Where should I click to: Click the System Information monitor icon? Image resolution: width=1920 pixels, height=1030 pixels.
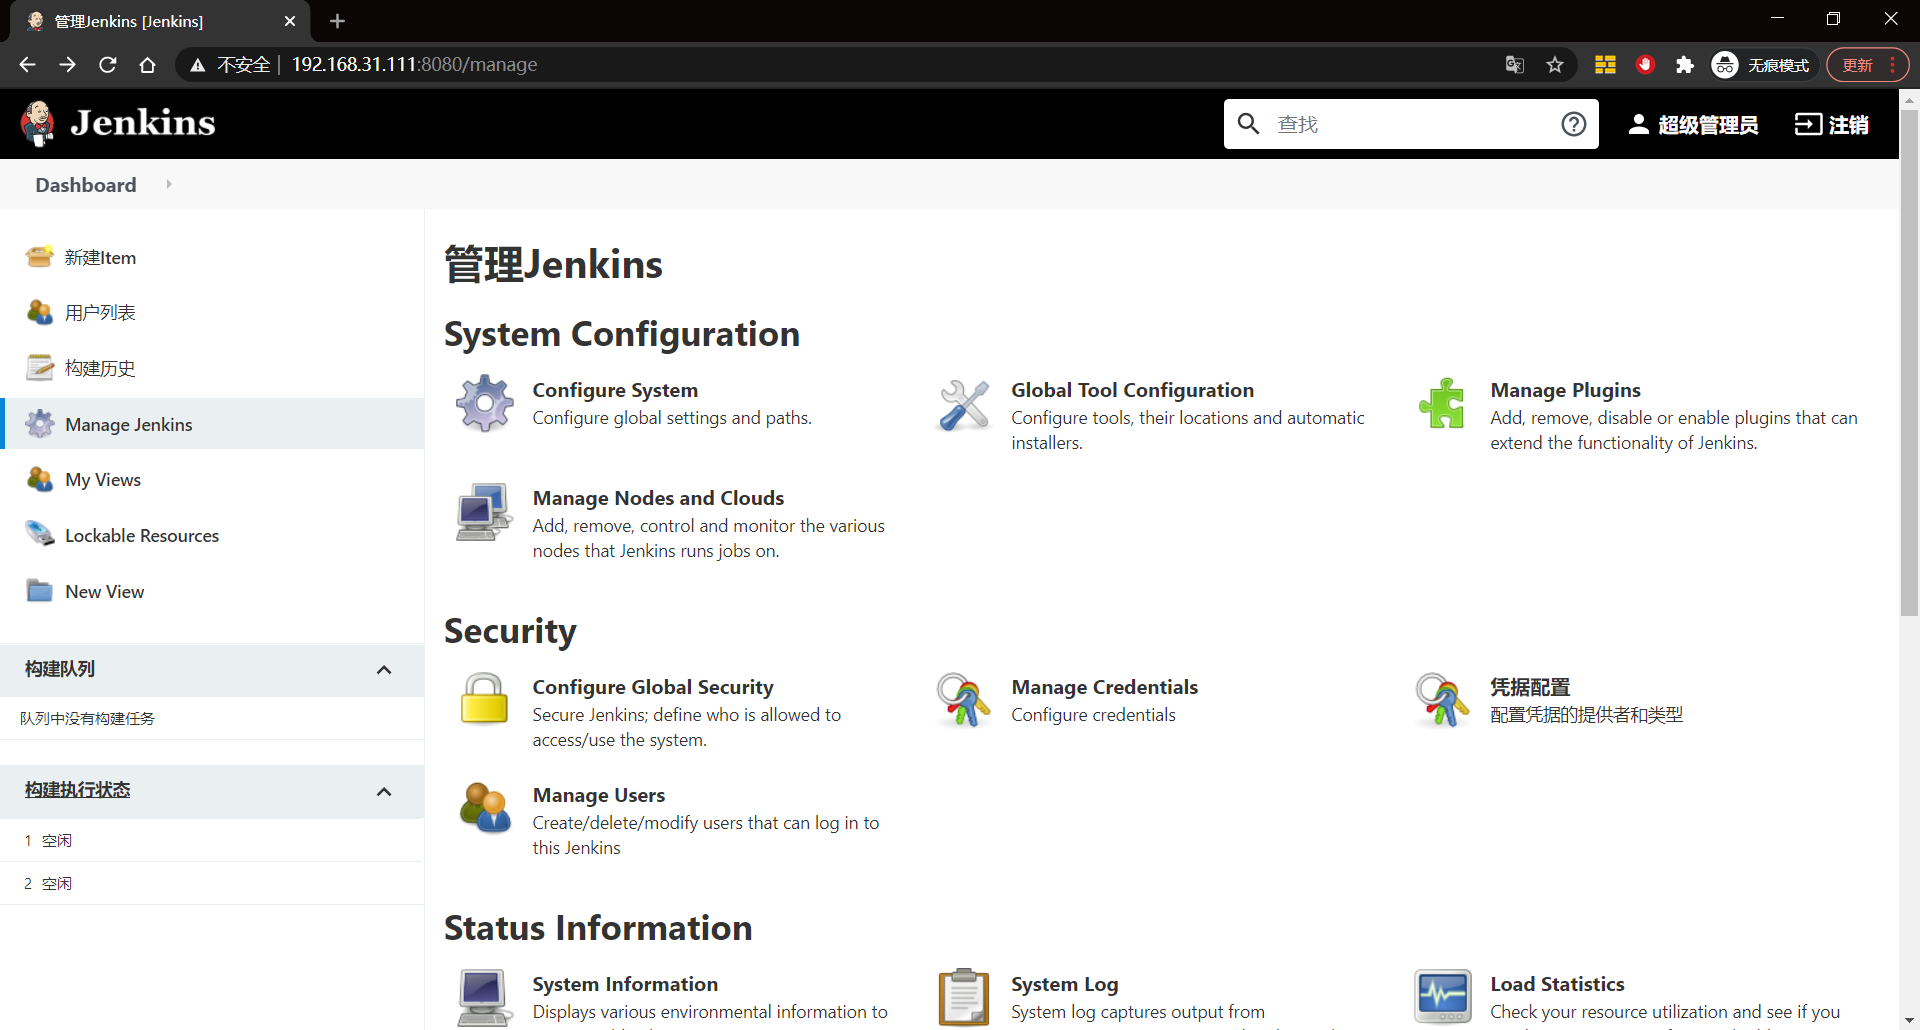point(485,997)
